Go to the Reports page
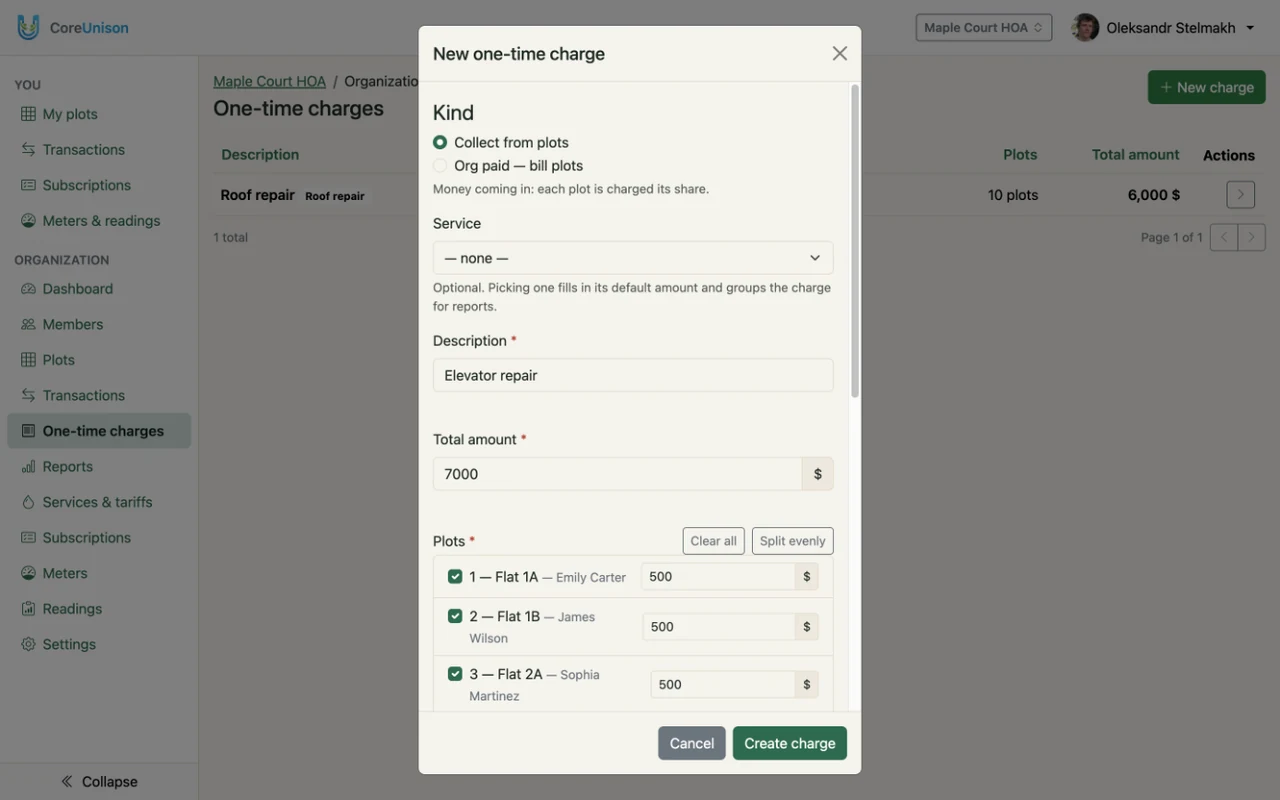 [99, 466]
